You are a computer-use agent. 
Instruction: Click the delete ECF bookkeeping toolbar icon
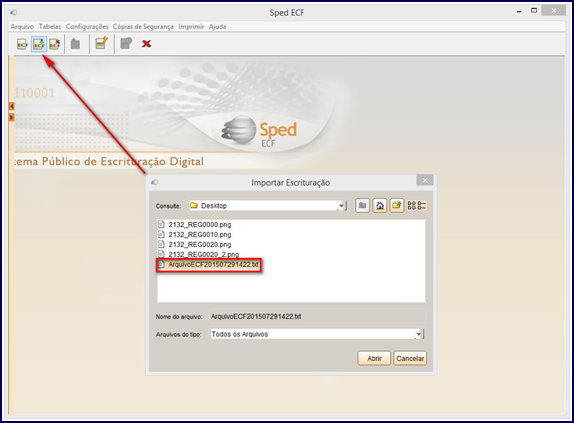[x=55, y=44]
